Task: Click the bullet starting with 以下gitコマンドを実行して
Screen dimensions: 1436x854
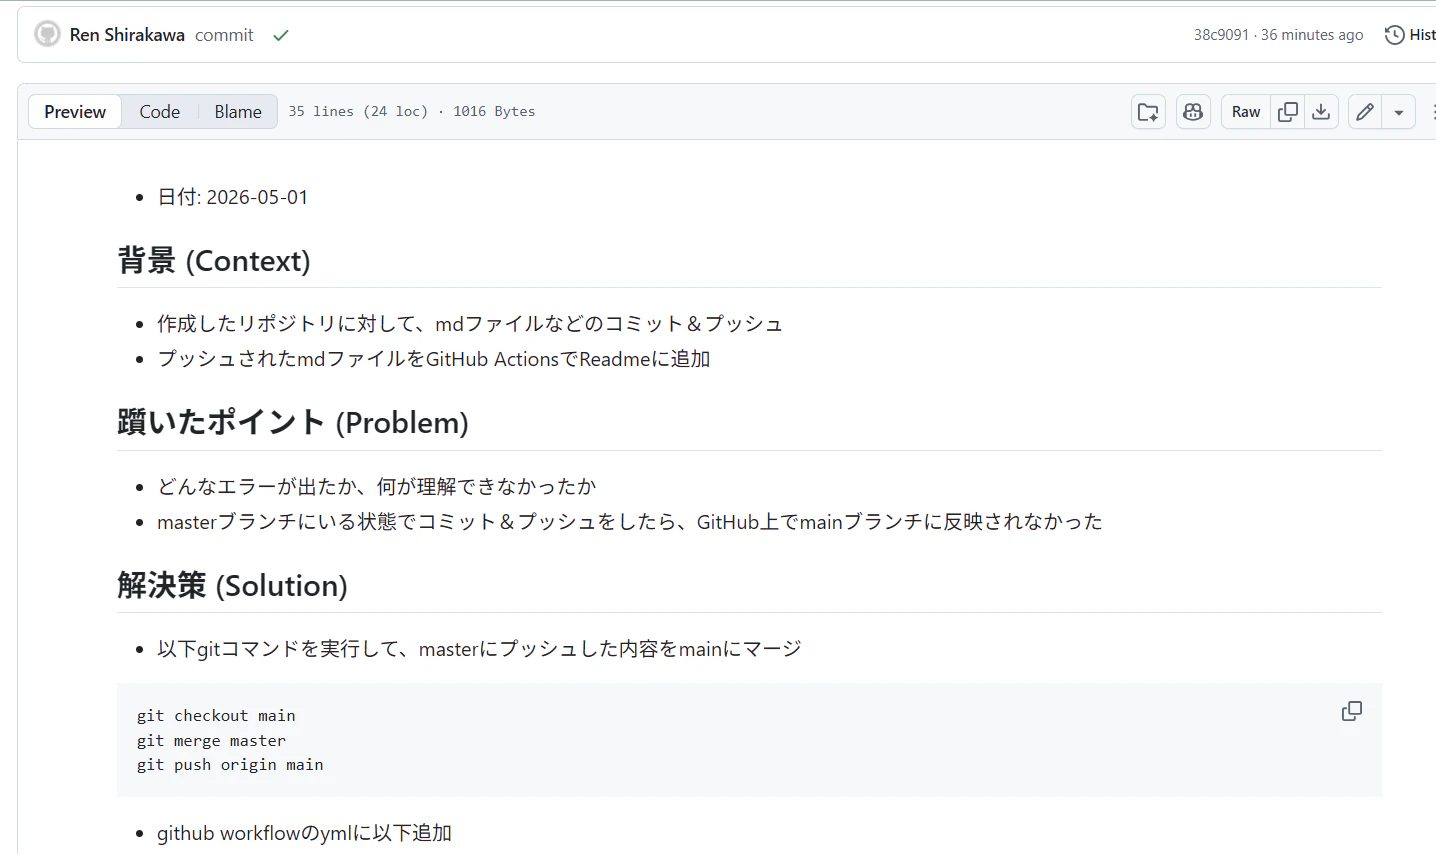Action: [x=479, y=649]
